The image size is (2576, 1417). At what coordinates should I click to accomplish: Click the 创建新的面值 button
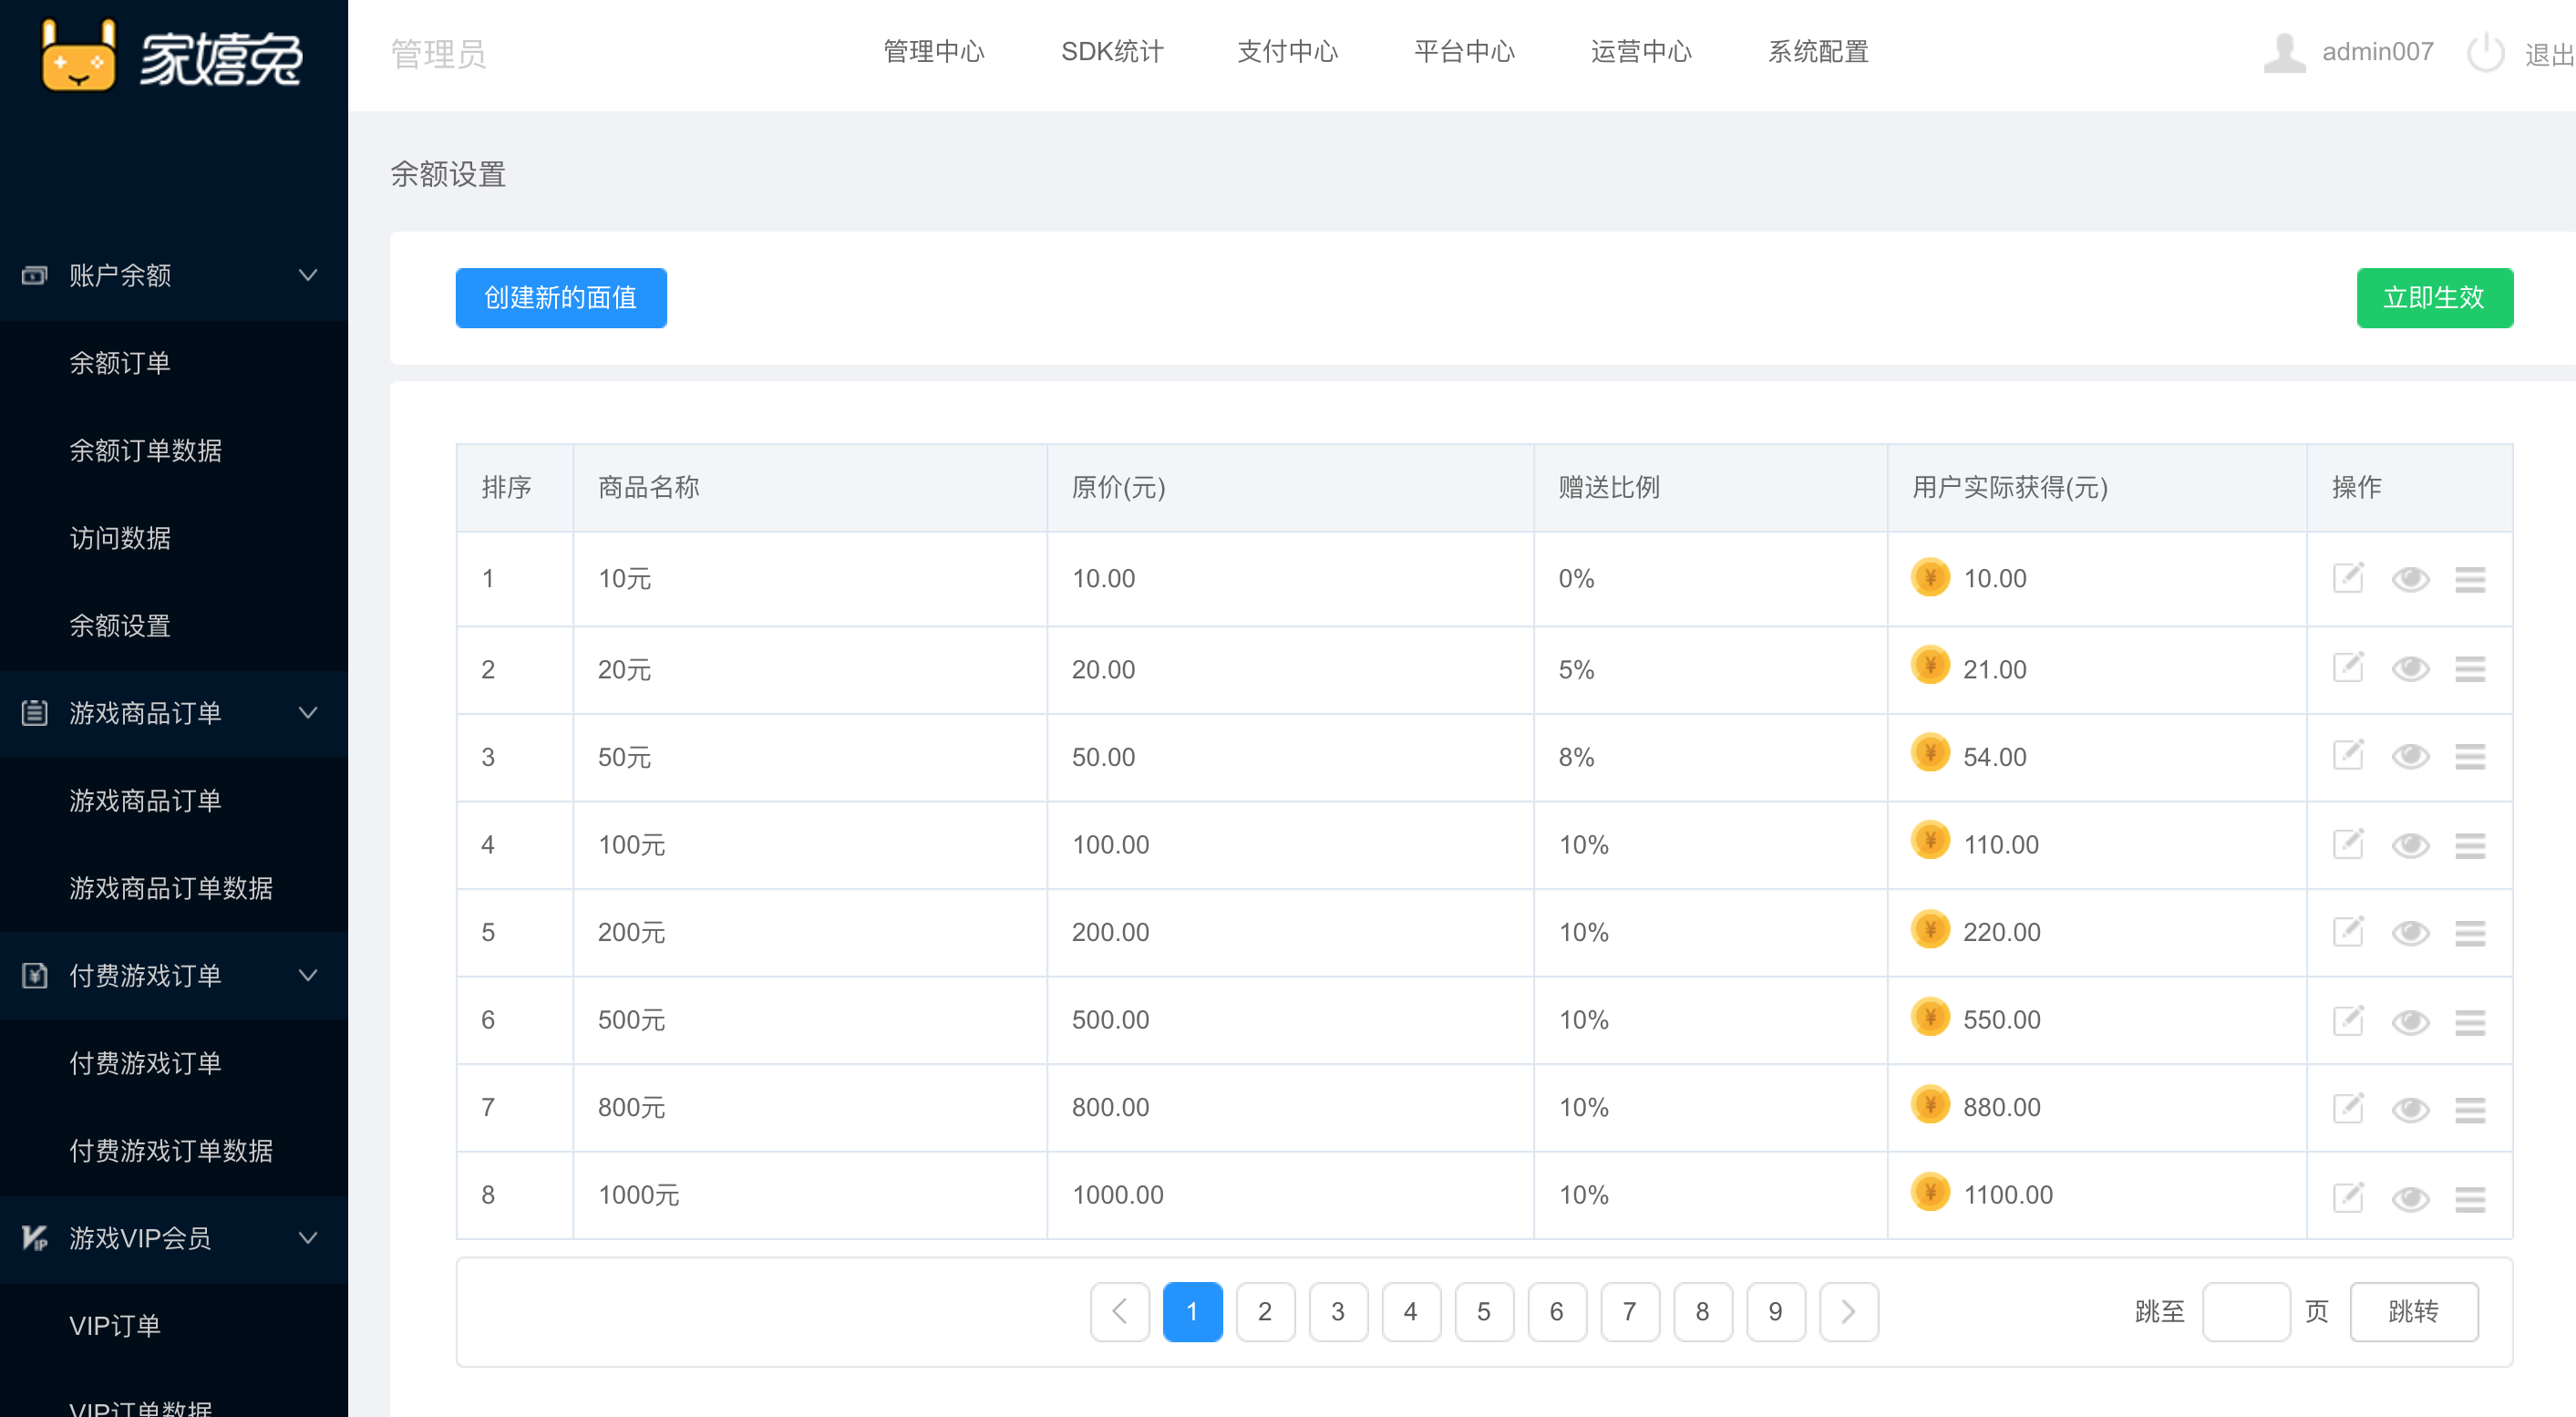coord(560,298)
